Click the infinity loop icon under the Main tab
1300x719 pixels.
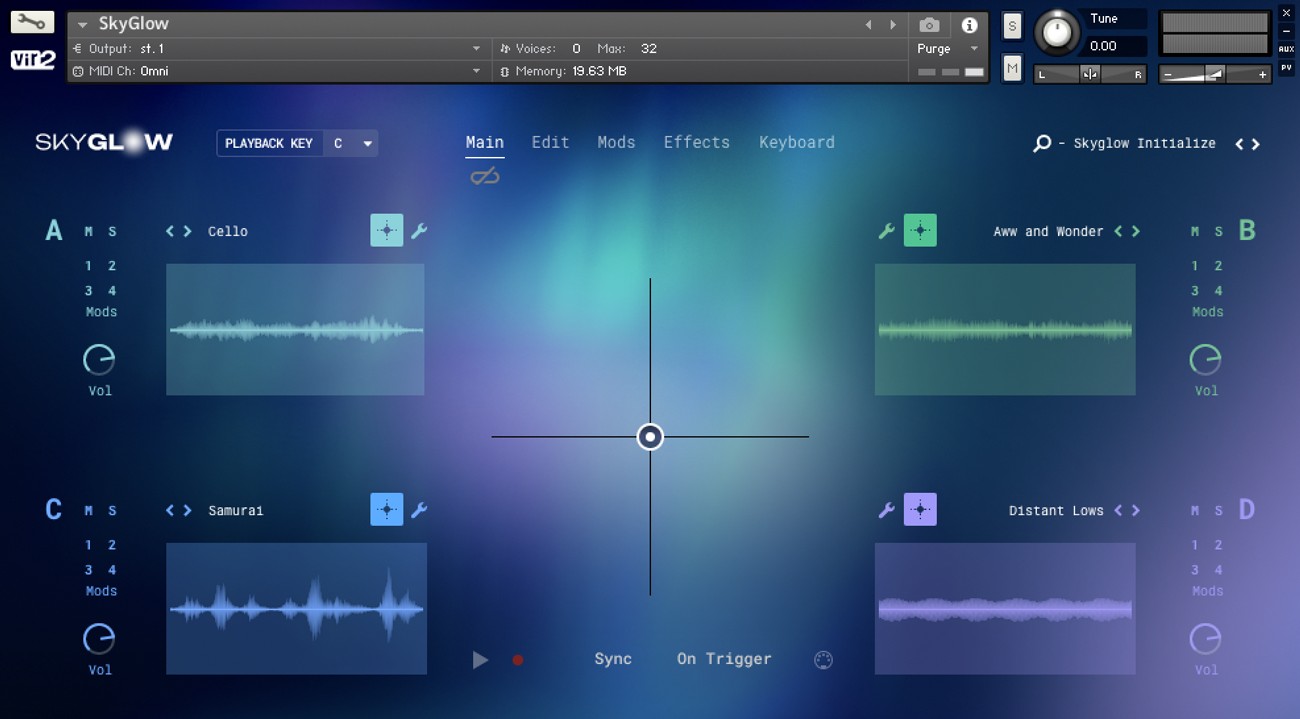(484, 176)
